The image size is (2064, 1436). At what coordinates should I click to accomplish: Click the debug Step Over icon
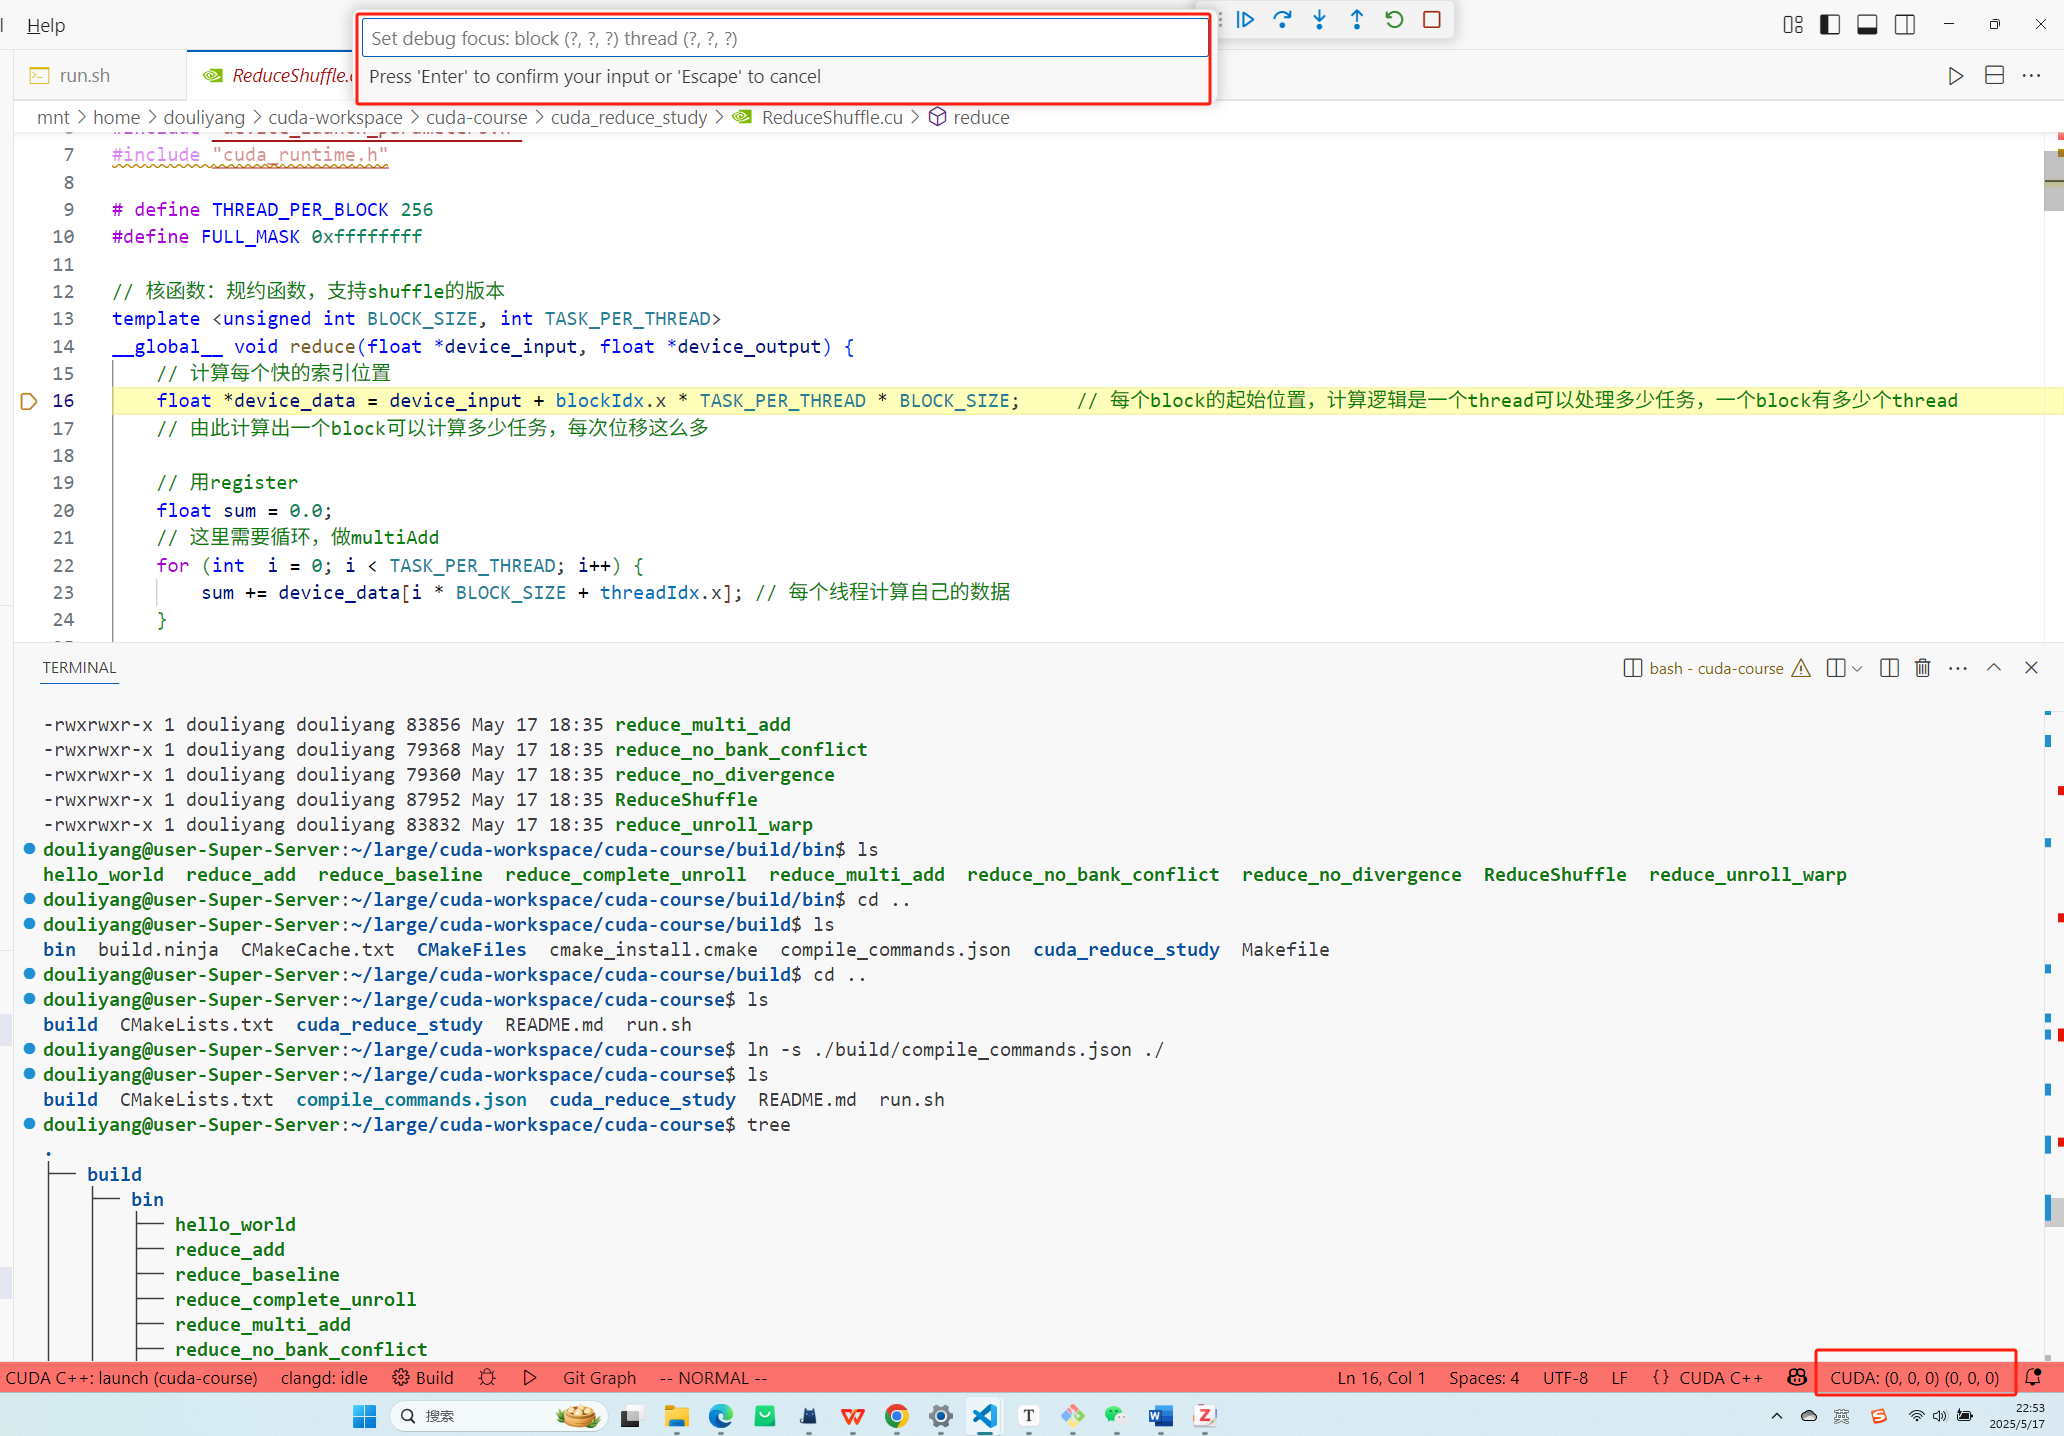click(1282, 20)
